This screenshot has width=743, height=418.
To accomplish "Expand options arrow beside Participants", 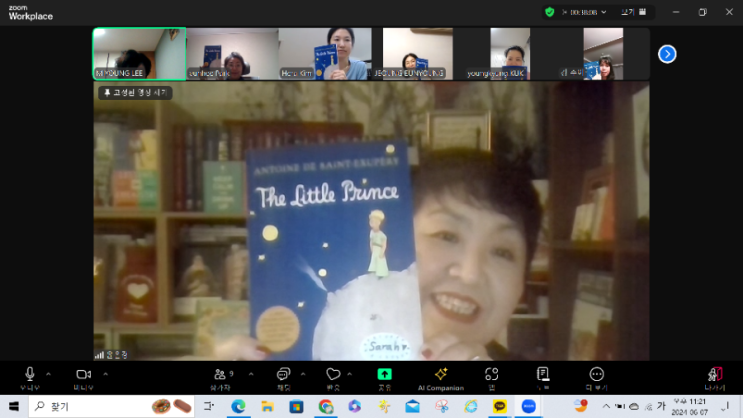I will pos(251,374).
